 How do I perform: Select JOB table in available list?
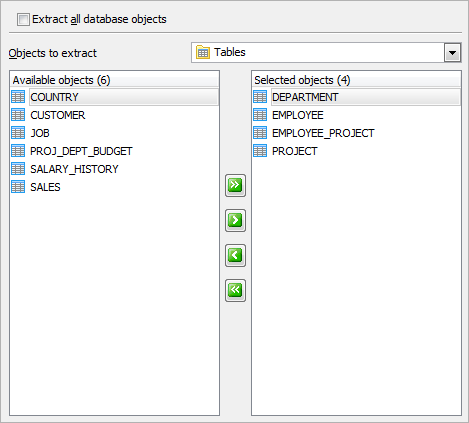point(40,133)
